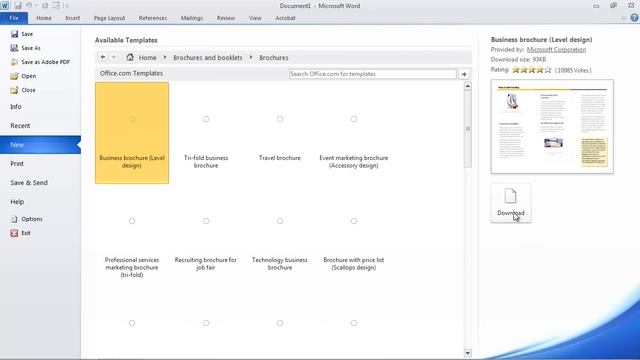Click the Home house icon in the breadcrumb
Image resolution: width=640 pixels, height=360 pixels.
(x=130, y=57)
